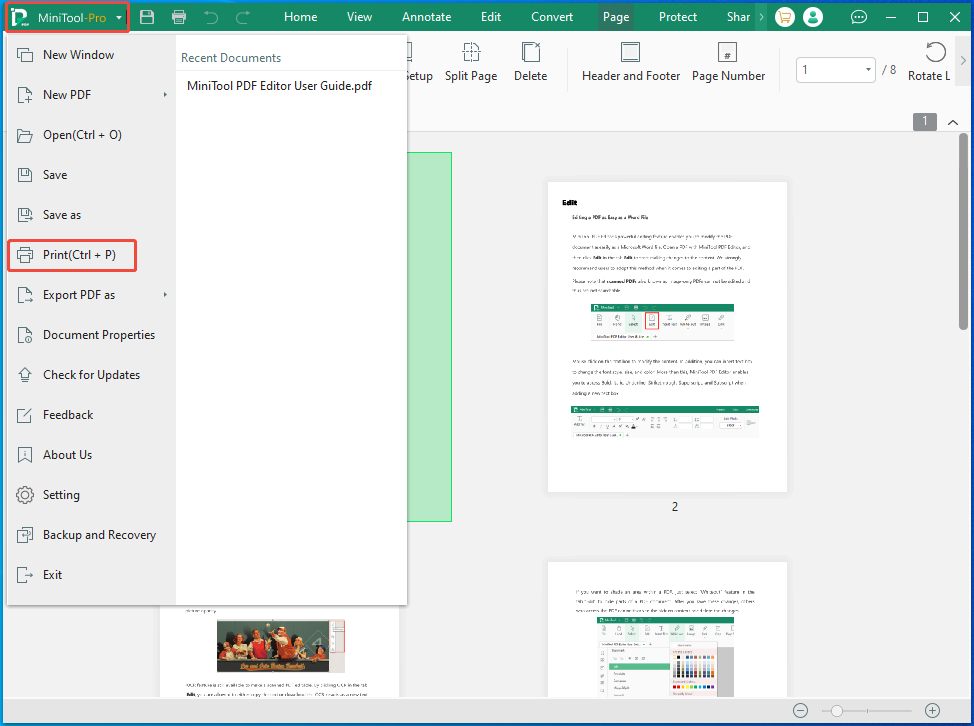Viewport: 974px width, 726px height.
Task: Click the Document Properties icon
Action: pyautogui.click(x=25, y=335)
